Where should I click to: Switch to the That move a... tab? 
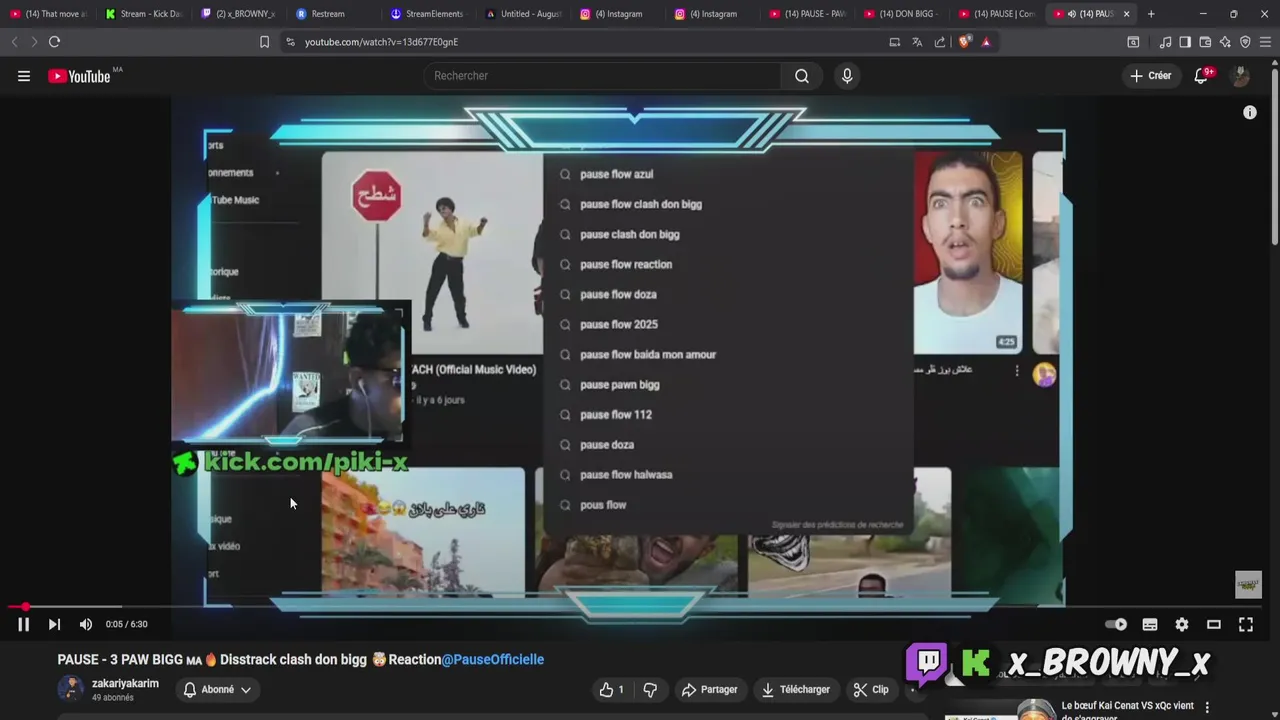49,14
